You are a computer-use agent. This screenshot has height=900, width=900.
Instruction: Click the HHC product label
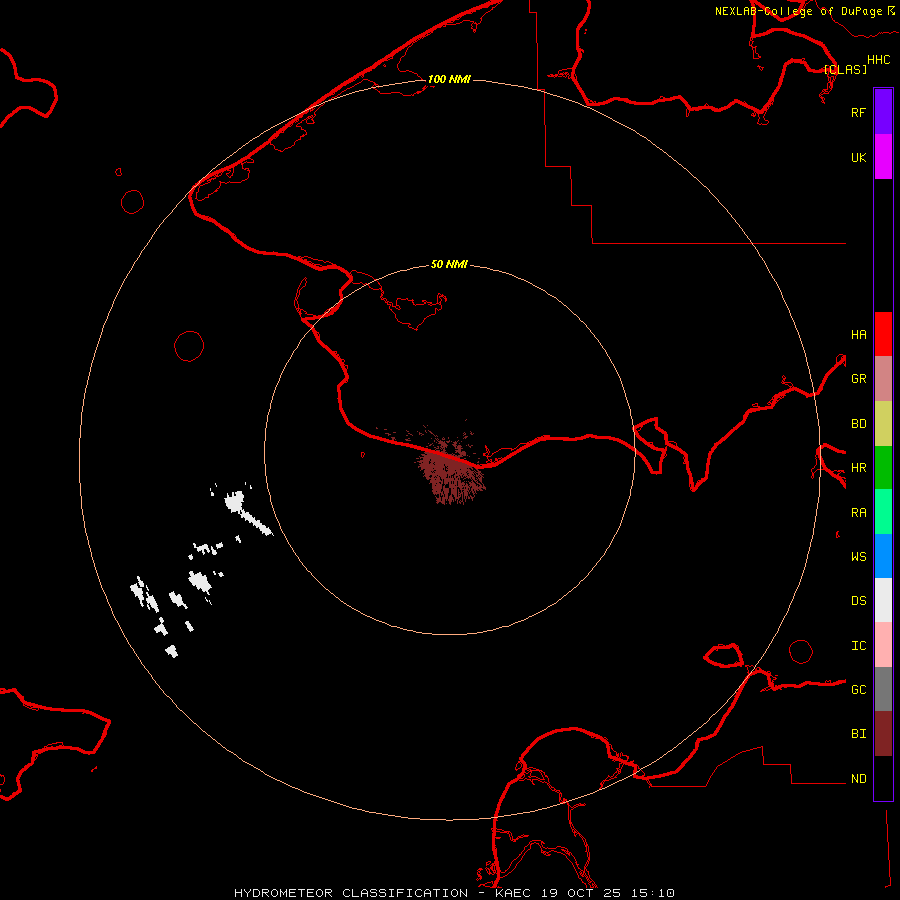878,60
